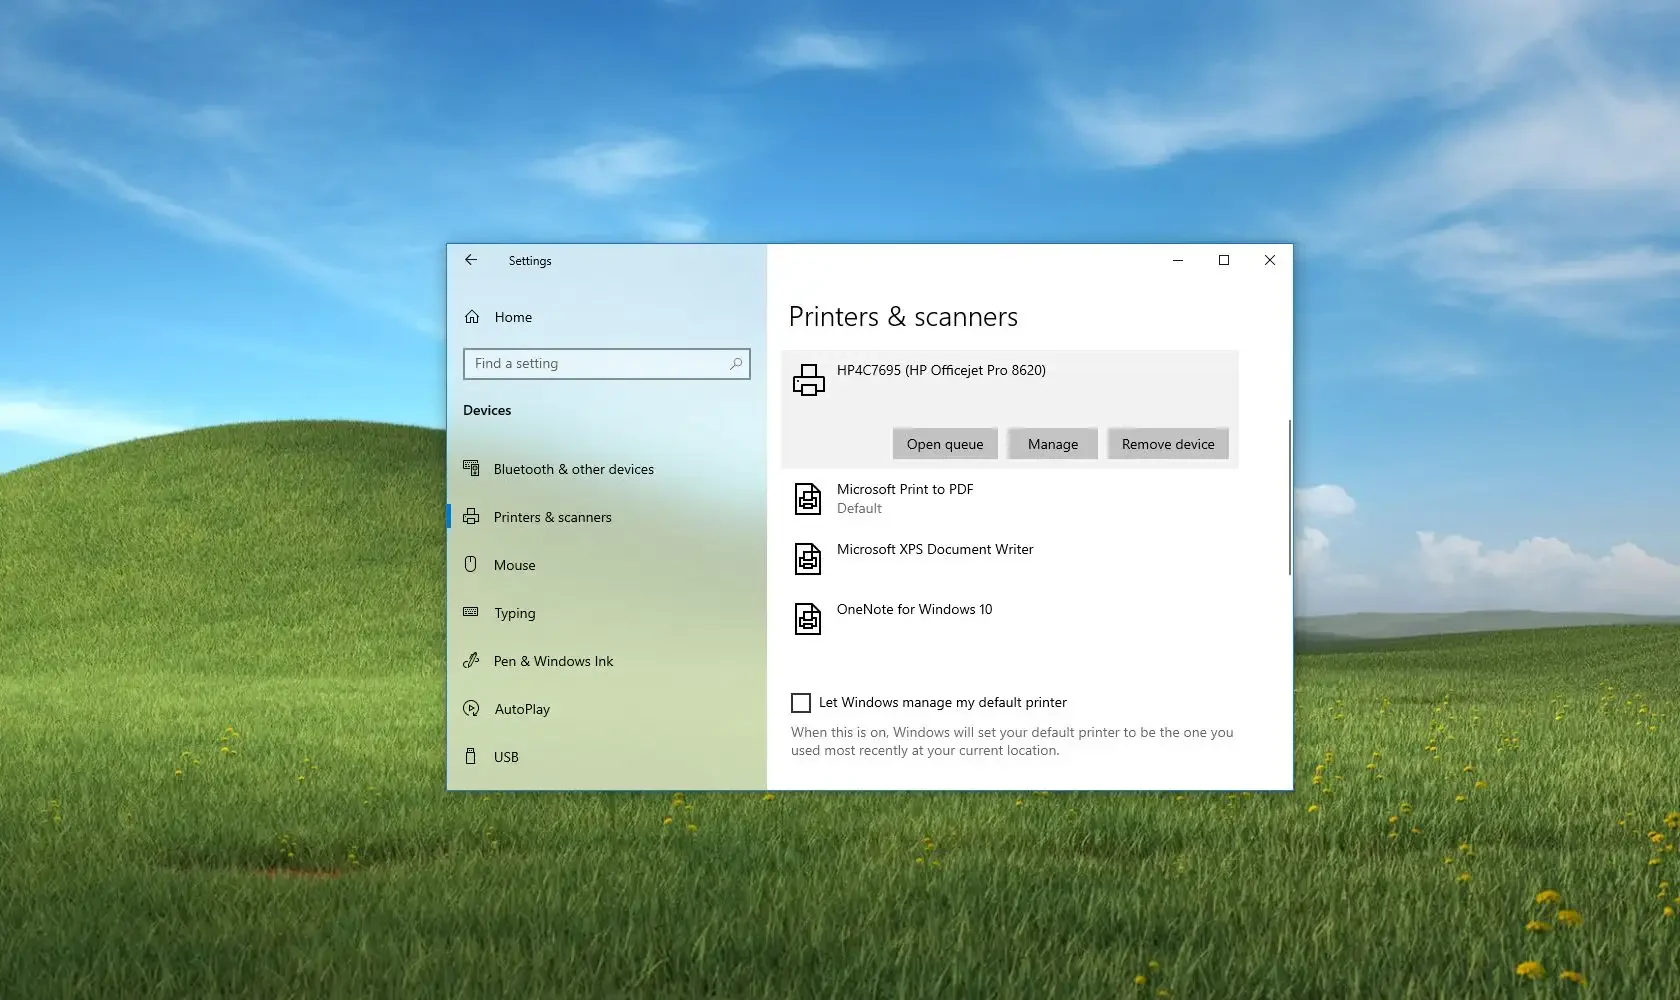Select the Bluetooth & other devices icon
Image resolution: width=1680 pixels, height=1000 pixels.
coord(471,468)
